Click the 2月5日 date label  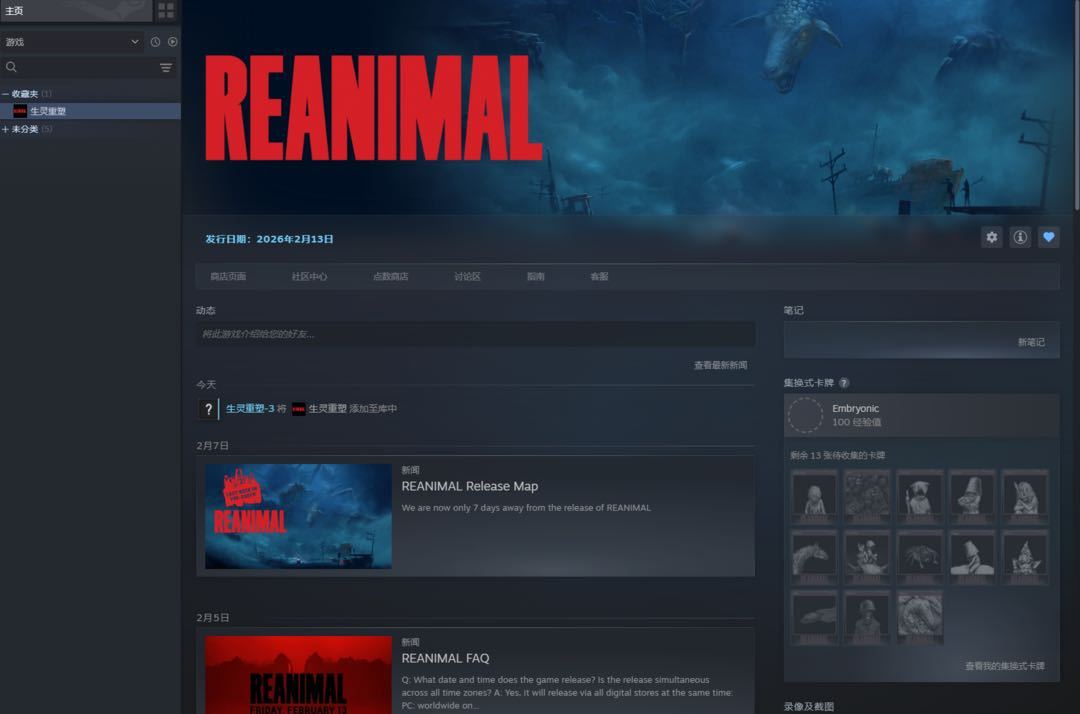(212, 618)
